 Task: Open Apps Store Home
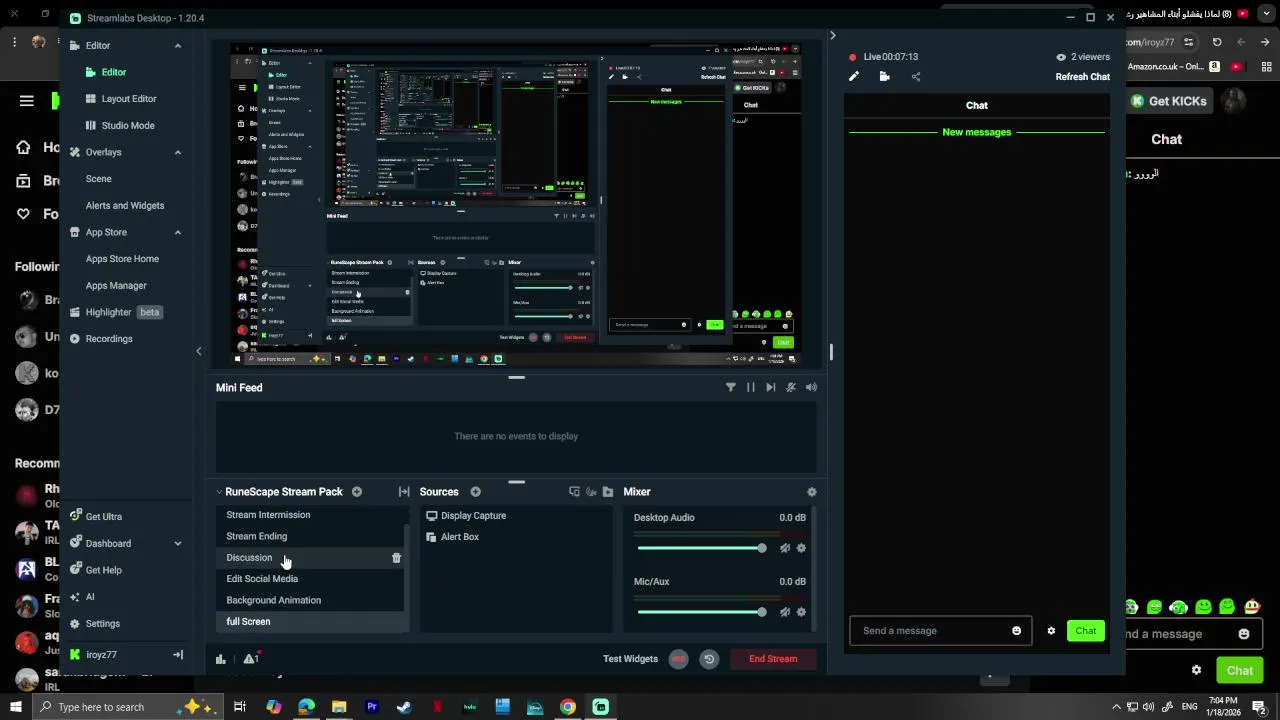(x=122, y=259)
